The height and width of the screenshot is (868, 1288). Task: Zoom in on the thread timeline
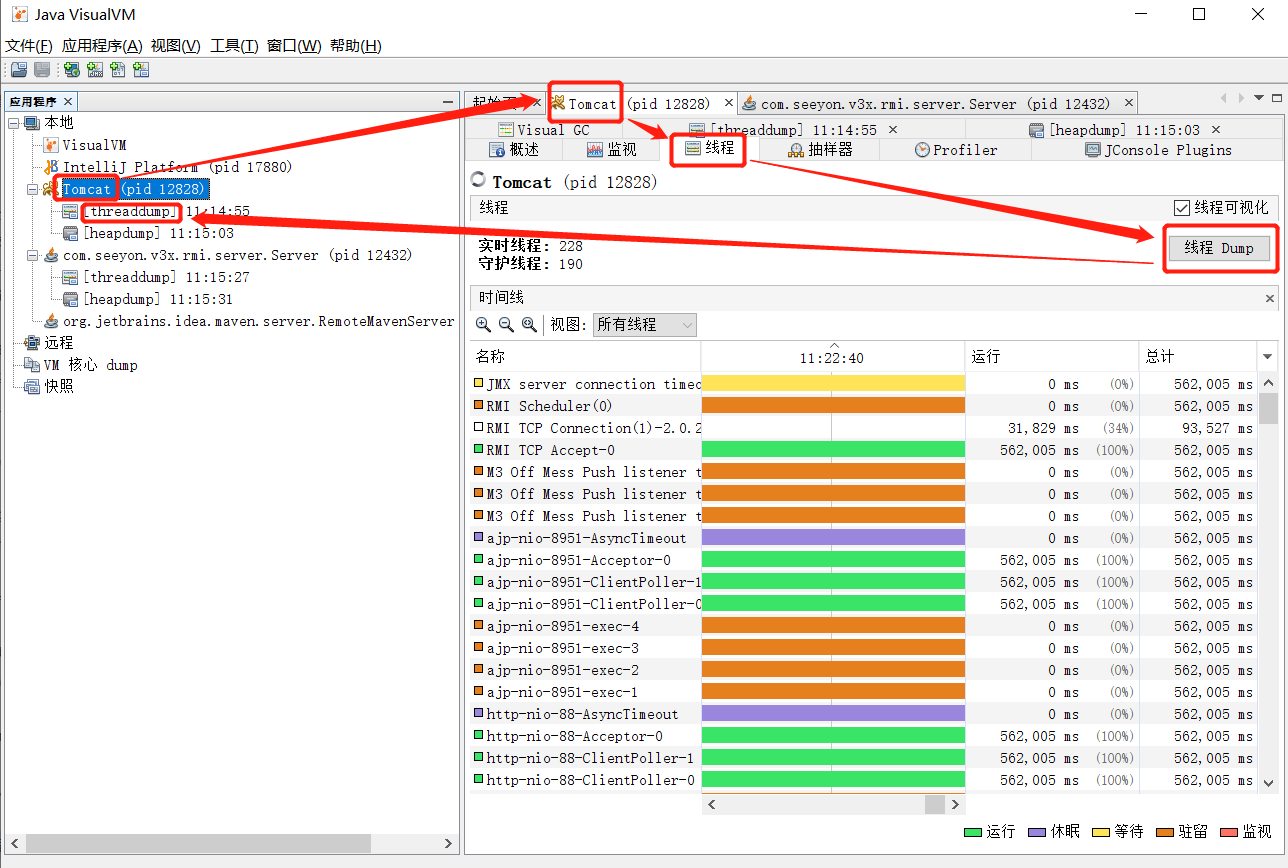(483, 325)
